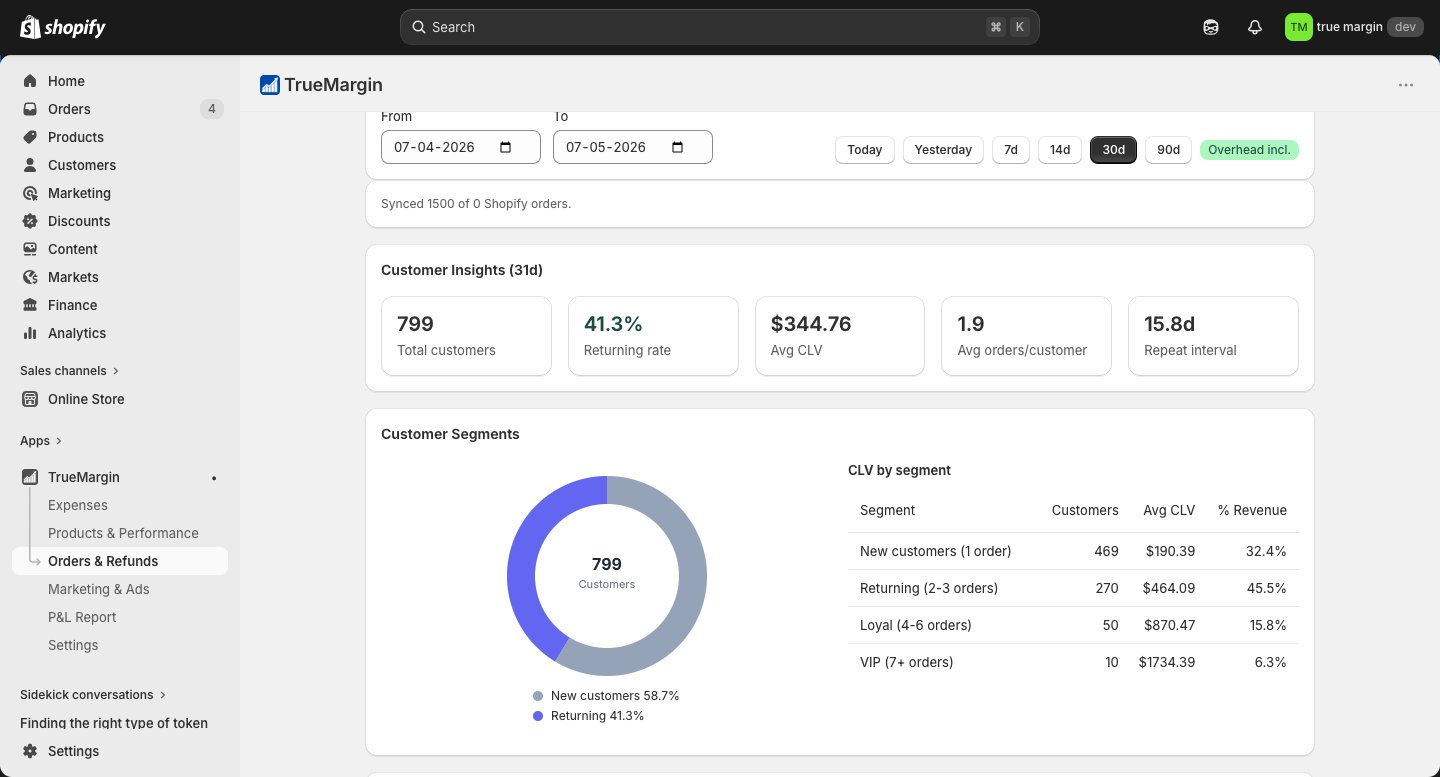Select the Today date range
The width and height of the screenshot is (1440, 777).
(865, 150)
